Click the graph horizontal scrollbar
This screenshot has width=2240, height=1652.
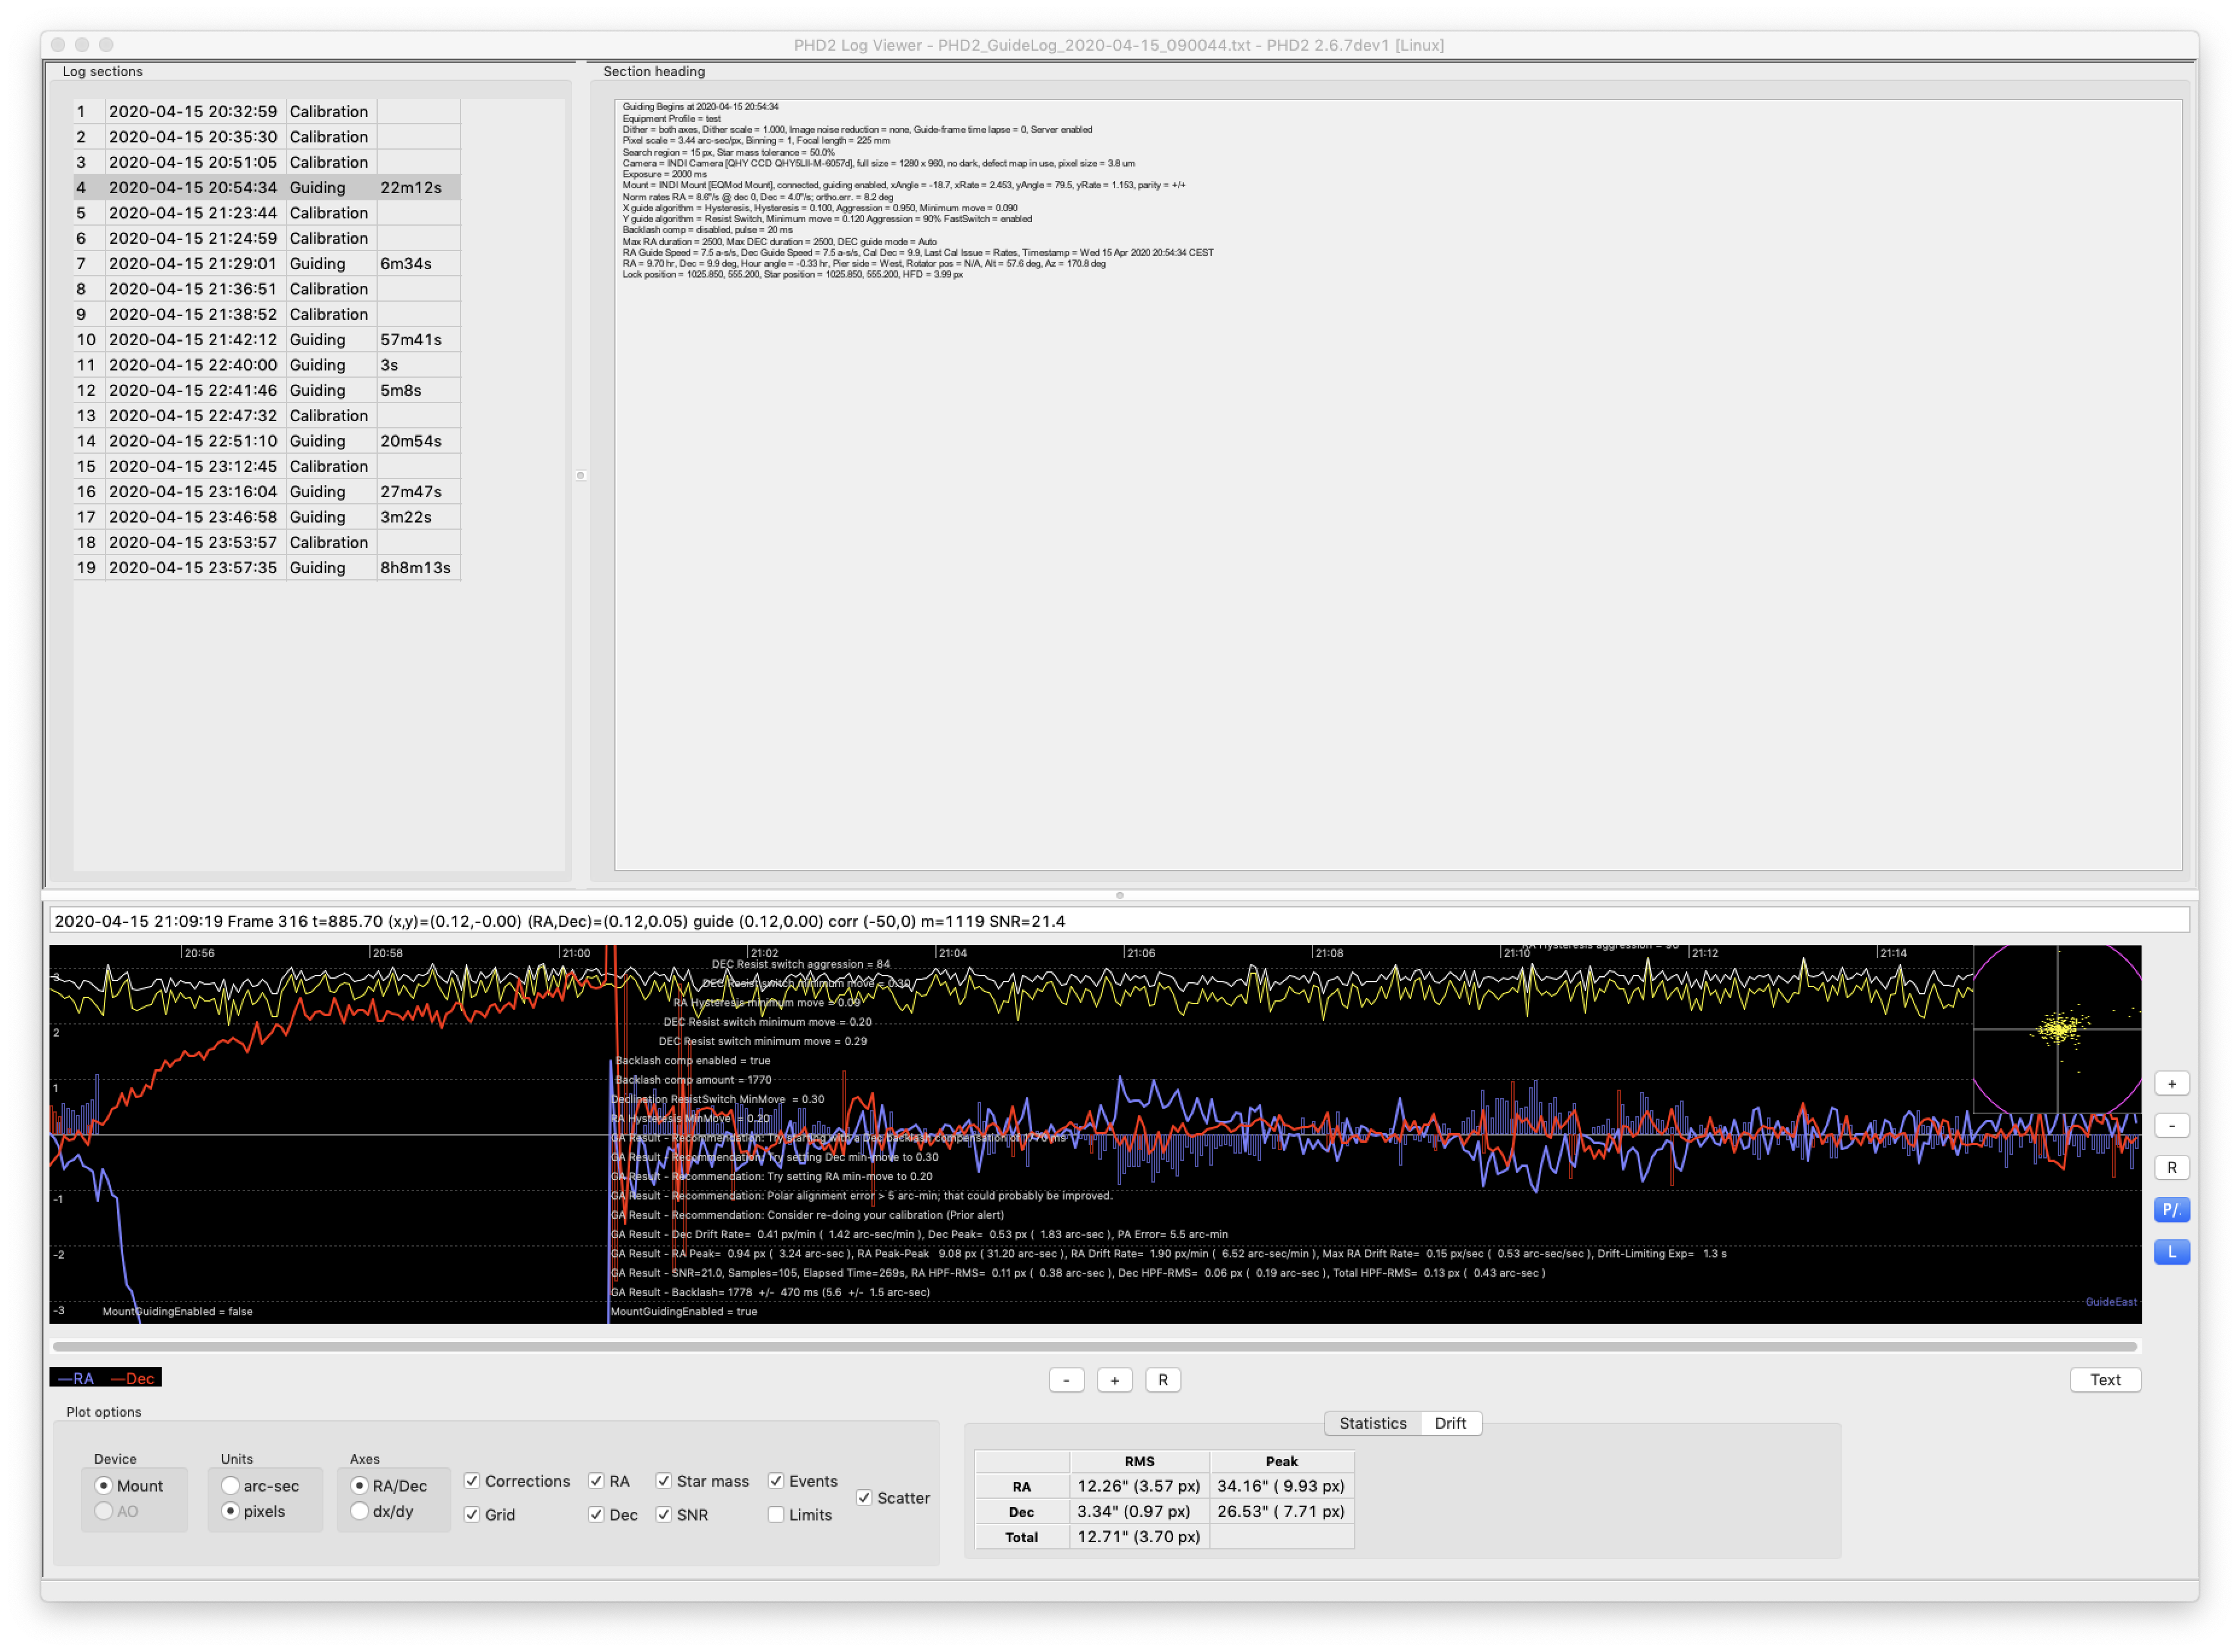(x=1094, y=1346)
